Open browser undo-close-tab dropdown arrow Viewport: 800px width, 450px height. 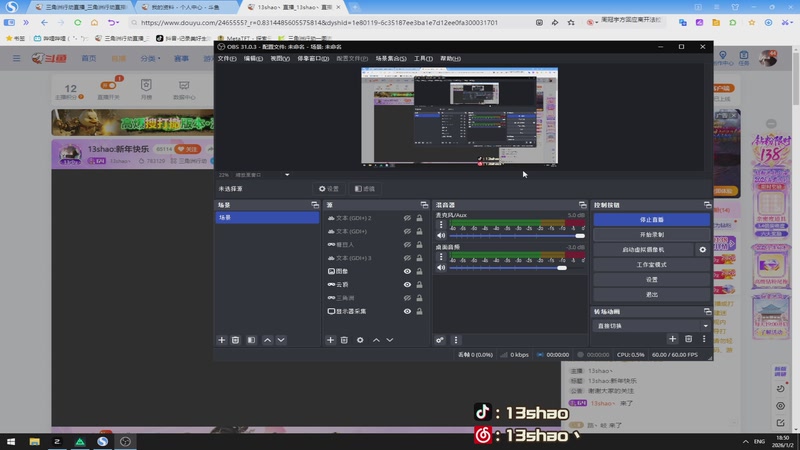coord(118,22)
